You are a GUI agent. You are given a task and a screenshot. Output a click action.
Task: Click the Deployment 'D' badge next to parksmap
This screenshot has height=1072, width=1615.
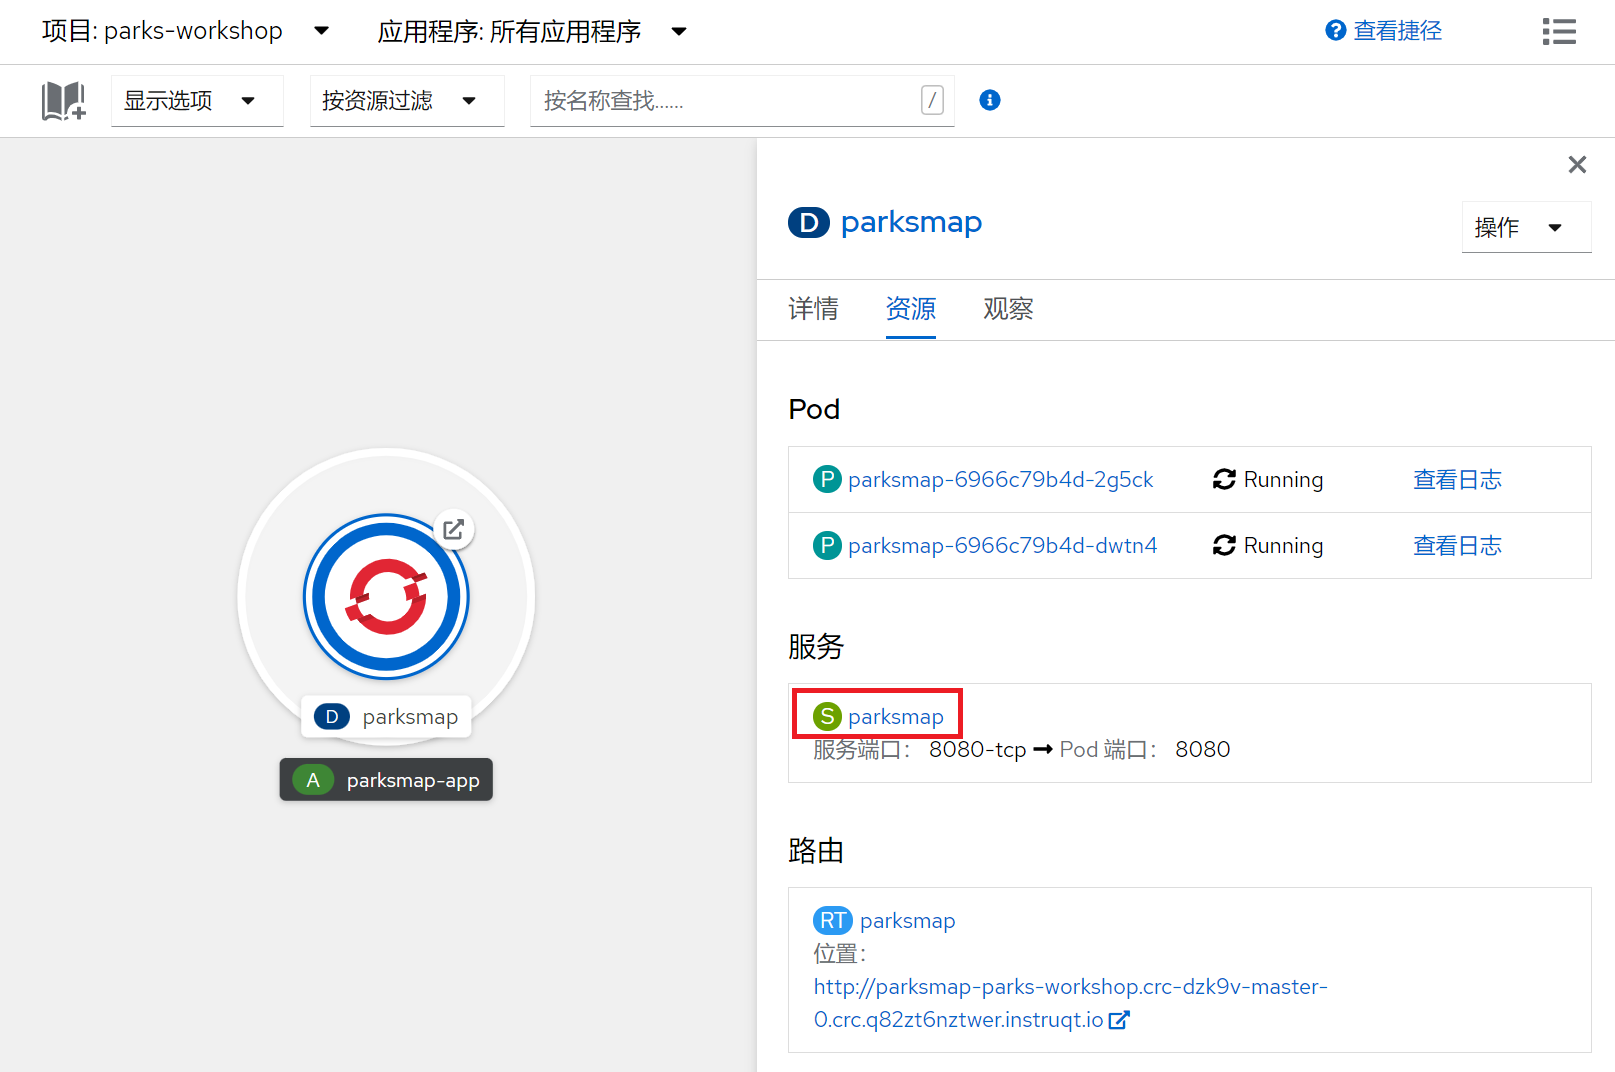tap(808, 222)
